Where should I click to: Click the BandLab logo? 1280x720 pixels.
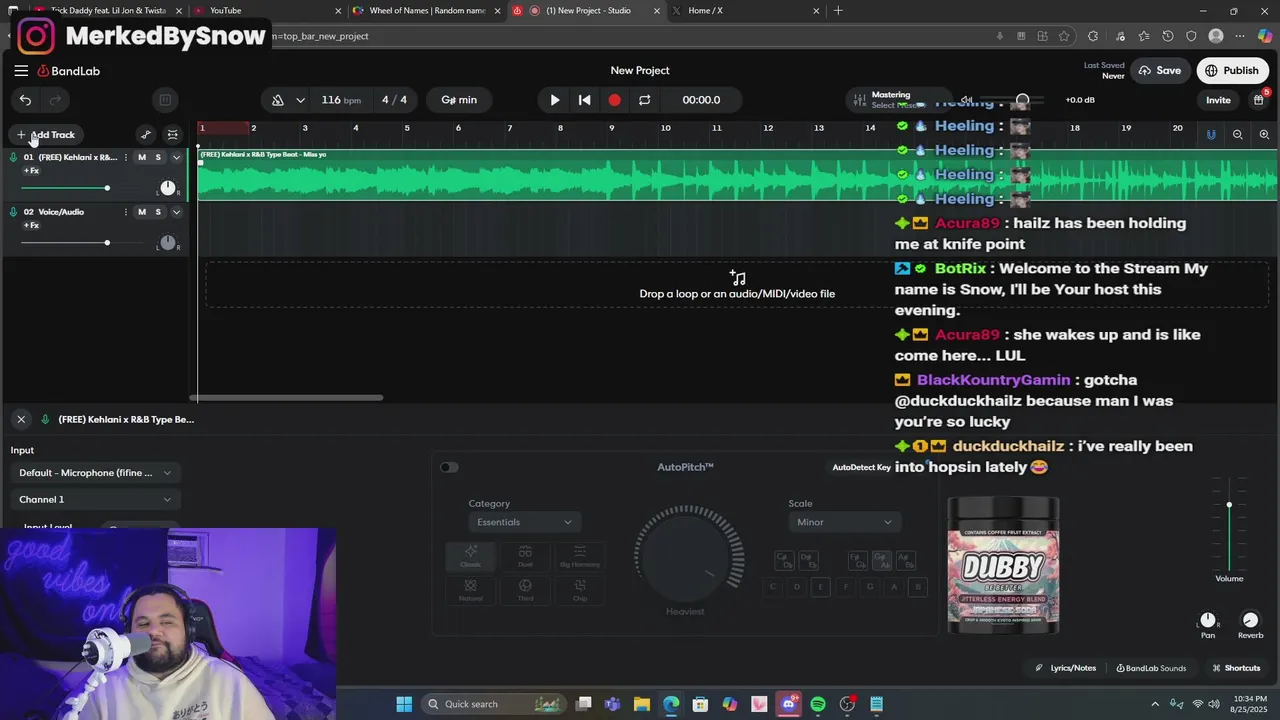[69, 71]
